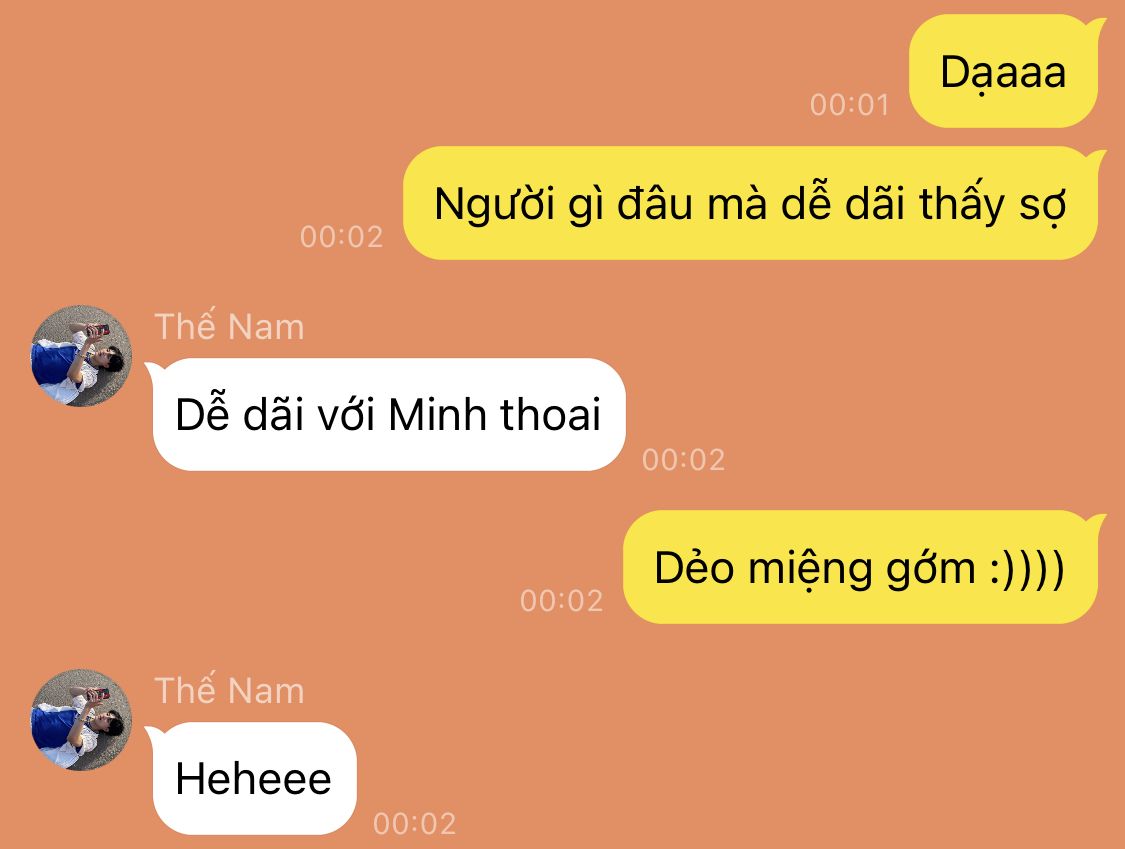1125x849 pixels.
Task: Open sender name 'Thế Nam' above 'Dễ dãi' message
Action: click(230, 327)
